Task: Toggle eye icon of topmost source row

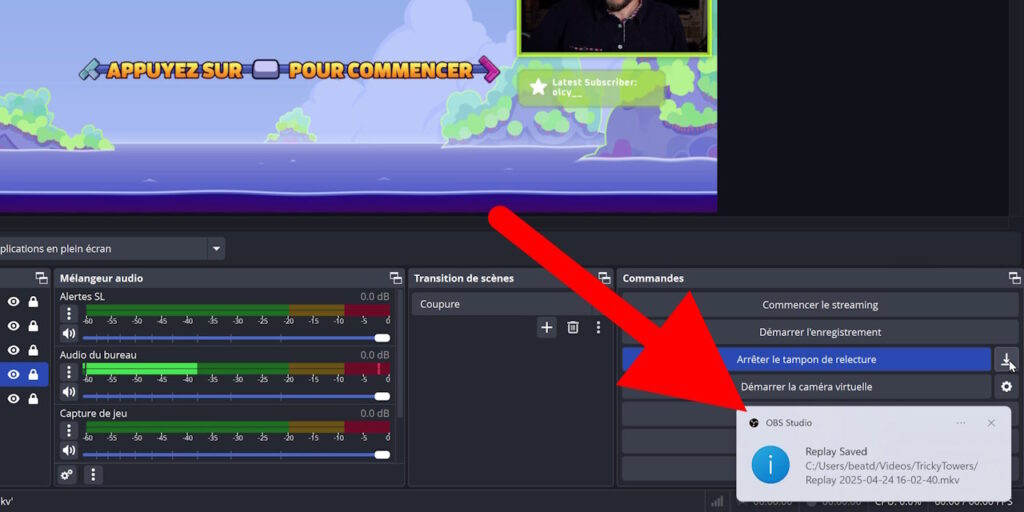Action: pos(13,302)
